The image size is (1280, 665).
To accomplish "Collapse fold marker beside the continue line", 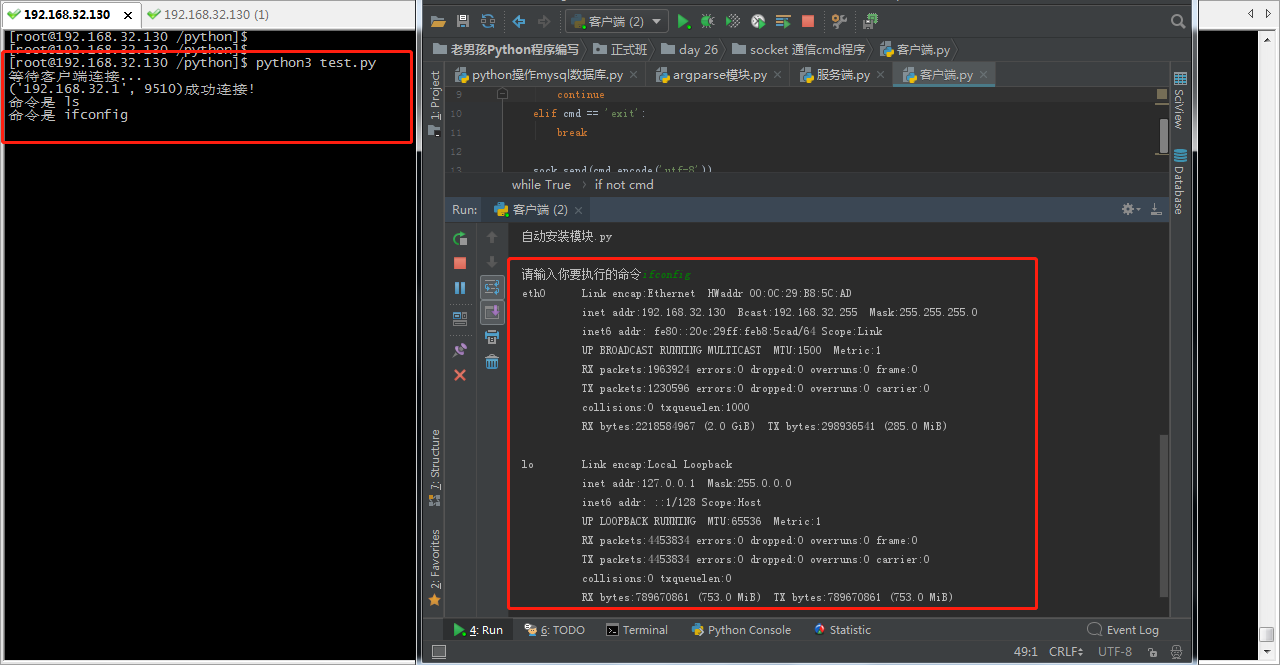I will pos(503,95).
